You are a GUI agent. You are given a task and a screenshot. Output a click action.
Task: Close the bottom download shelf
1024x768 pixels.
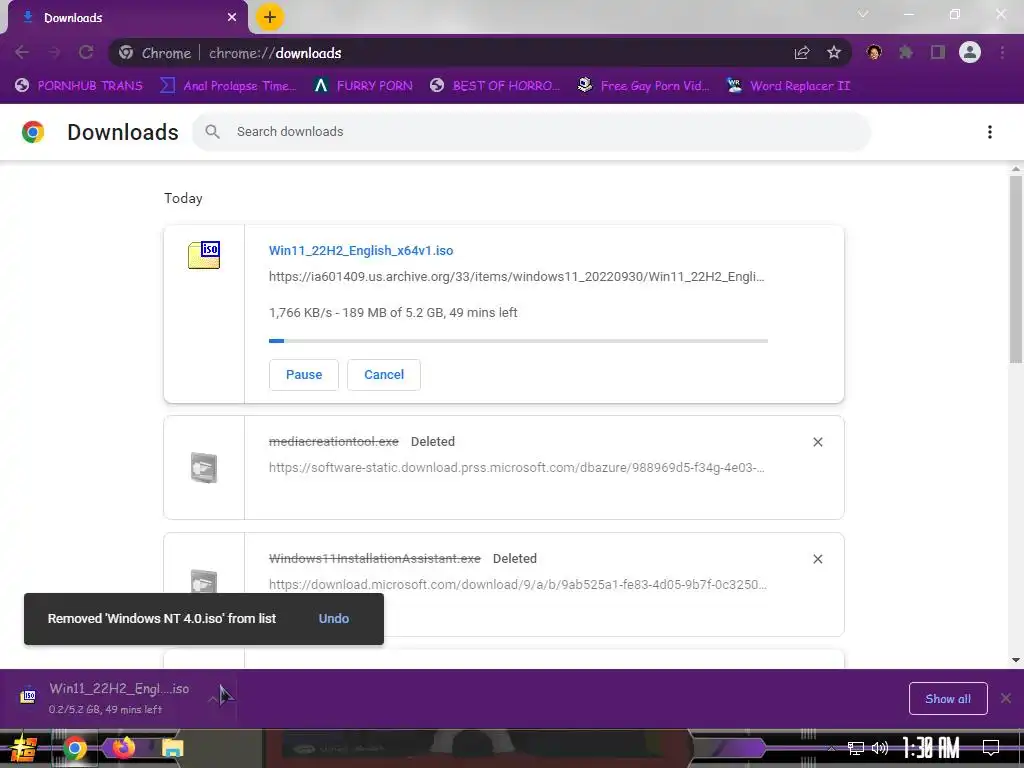[x=1006, y=698]
